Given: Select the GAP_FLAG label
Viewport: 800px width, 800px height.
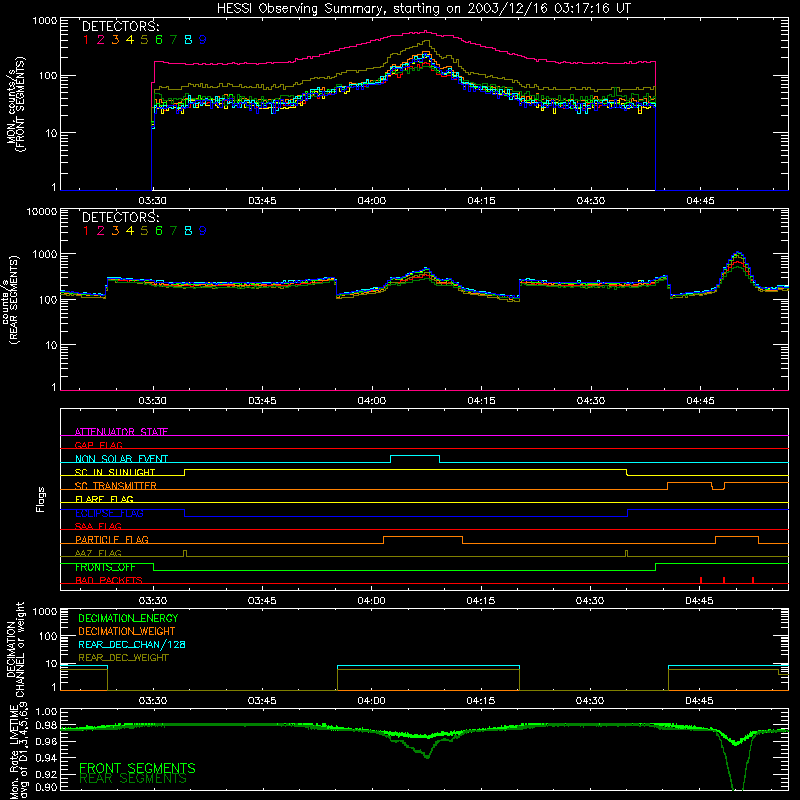Looking at the screenshot, I should pos(98,445).
